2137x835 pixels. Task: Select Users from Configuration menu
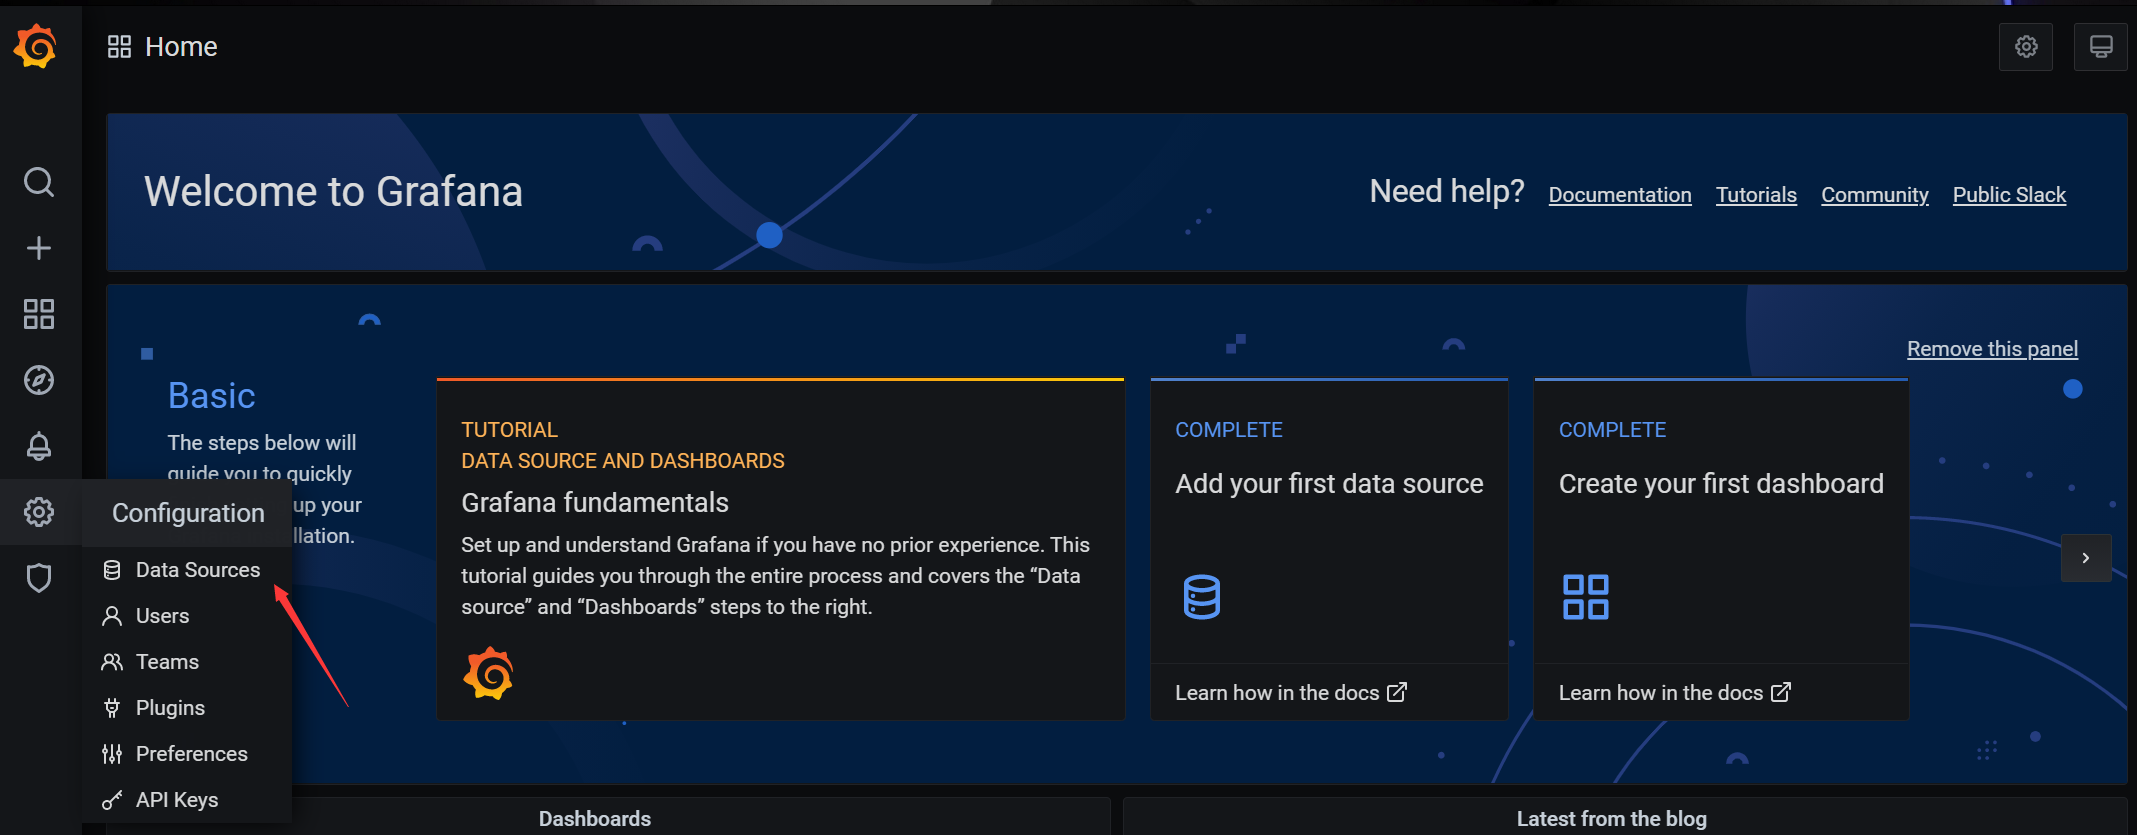(187, 616)
